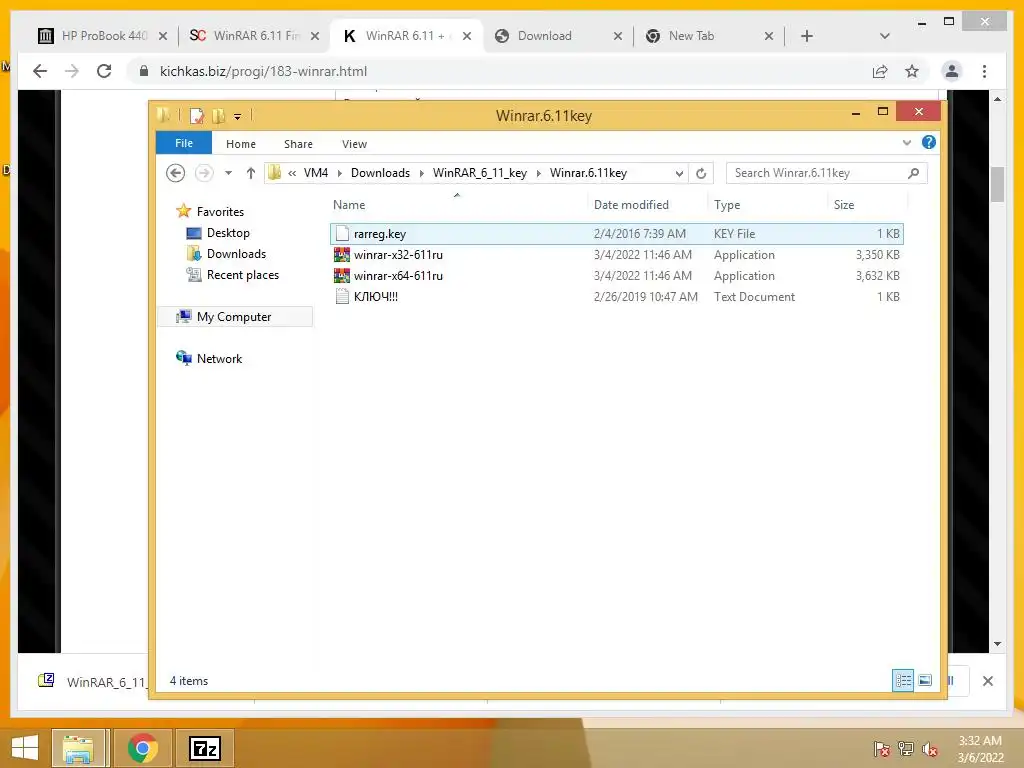Click the kichkas.biz address bar URL
Screen dimensions: 1024x768
click(x=263, y=71)
